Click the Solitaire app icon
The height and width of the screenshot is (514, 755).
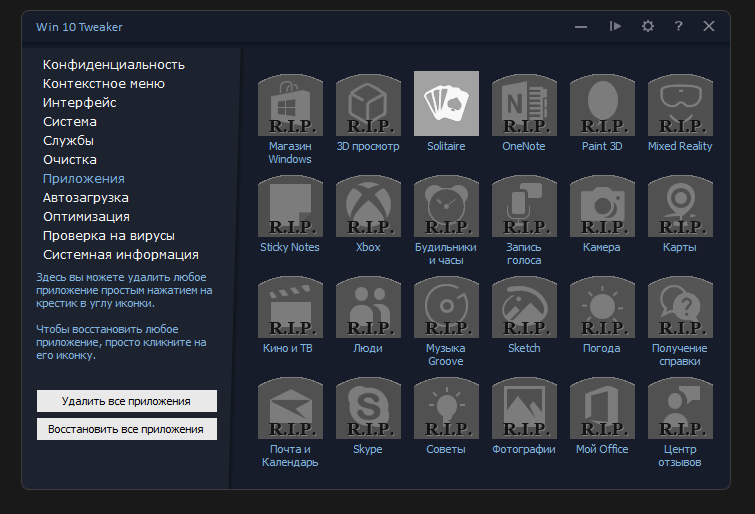coord(446,104)
